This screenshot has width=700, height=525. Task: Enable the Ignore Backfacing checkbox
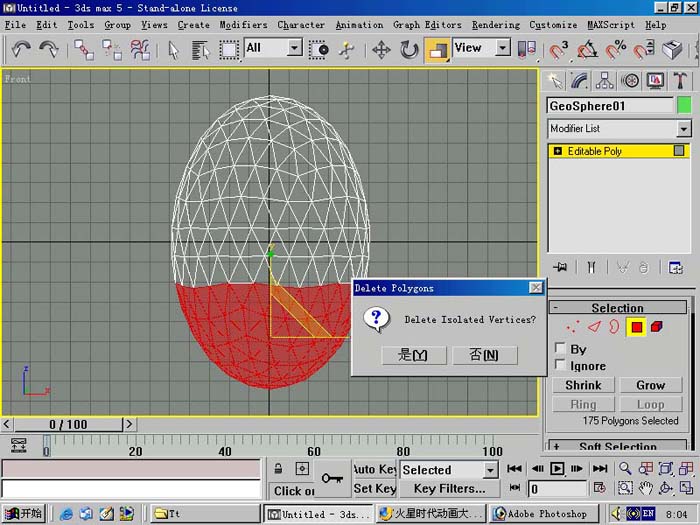tap(560, 365)
